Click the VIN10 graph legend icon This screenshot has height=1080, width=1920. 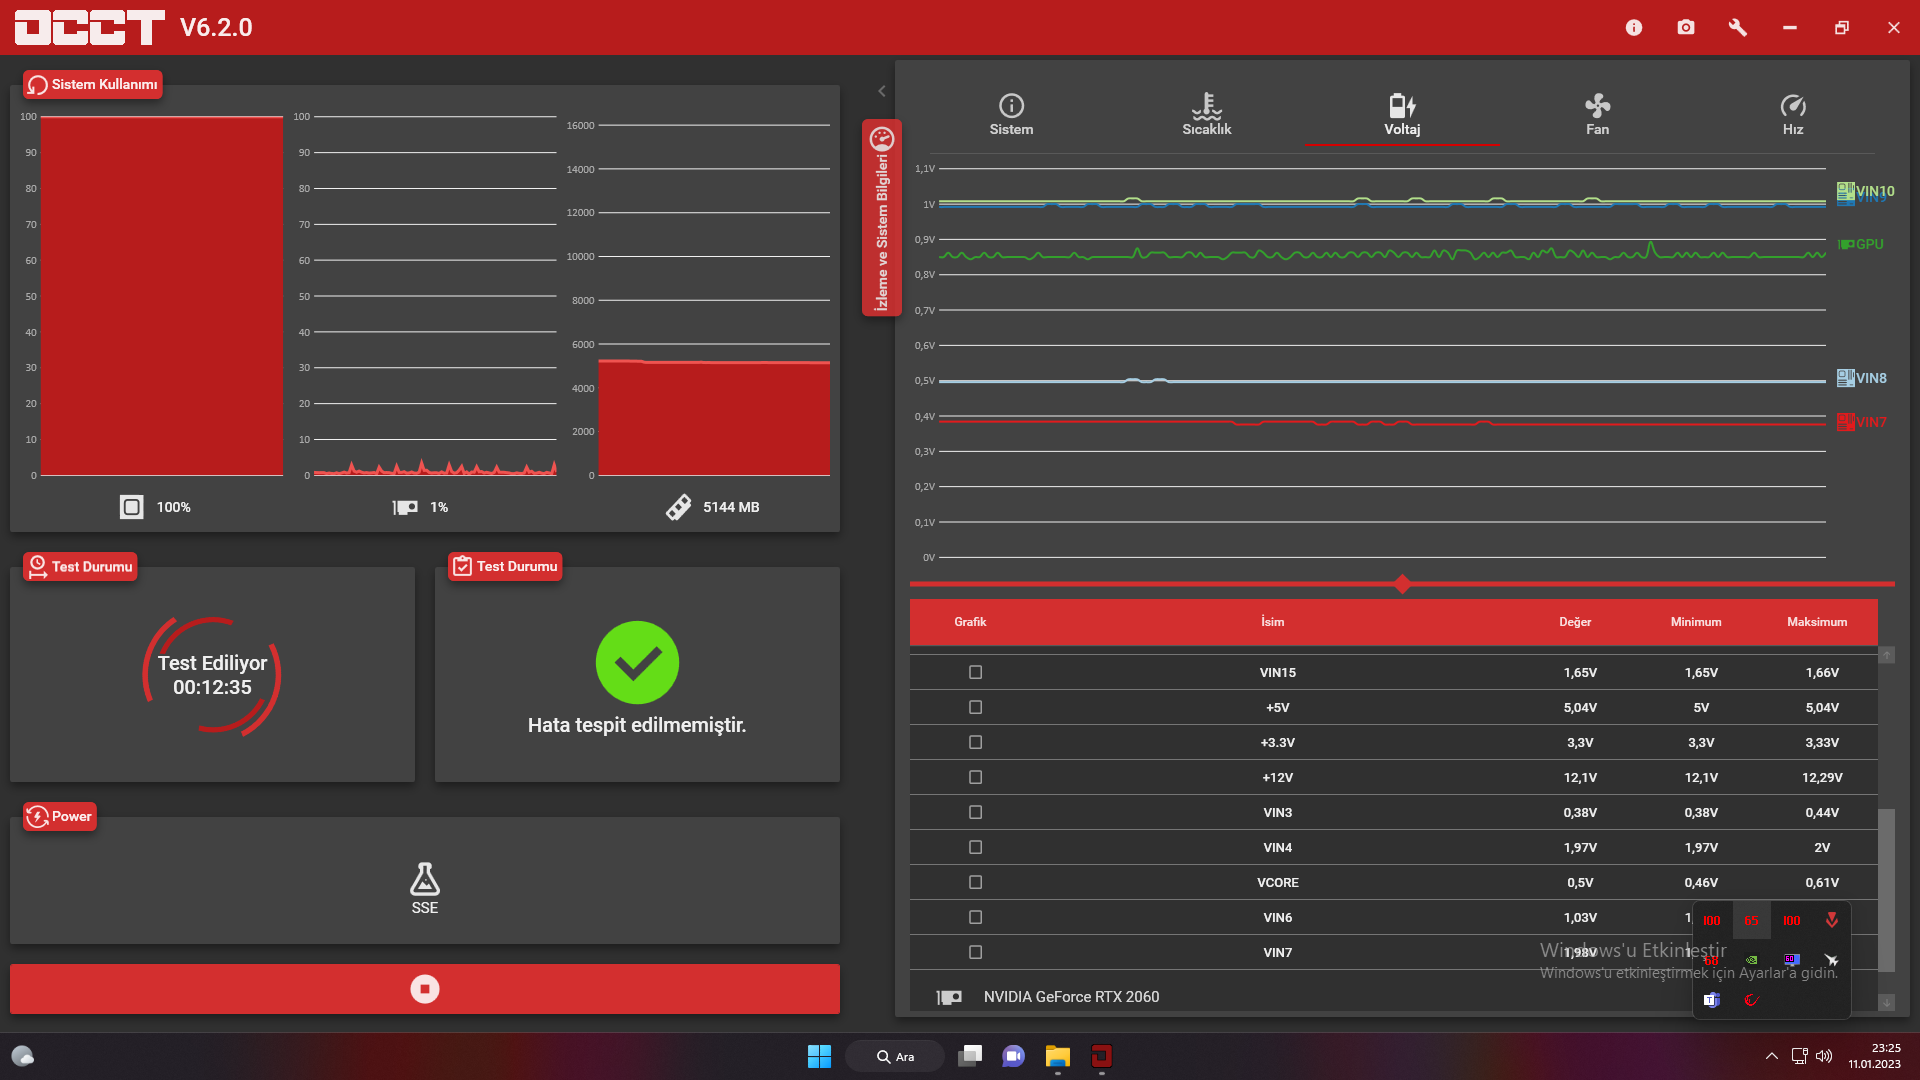pyautogui.click(x=1845, y=189)
